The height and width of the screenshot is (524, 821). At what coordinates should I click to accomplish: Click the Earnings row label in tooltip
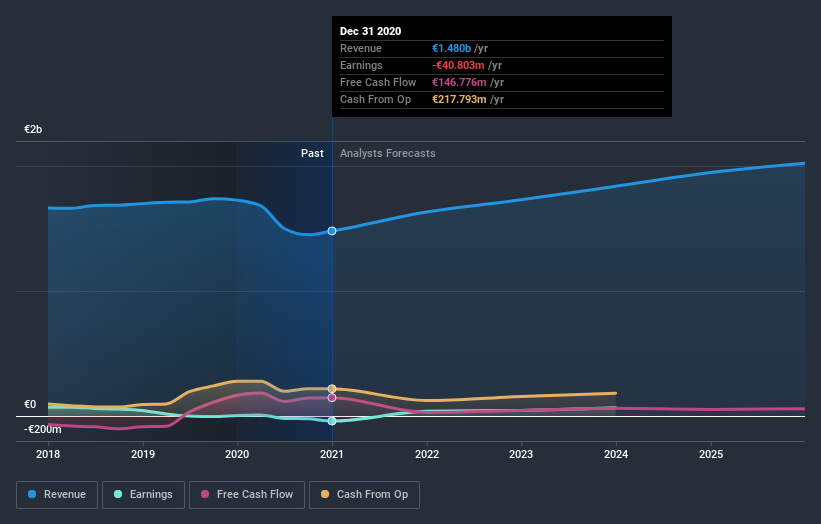click(x=361, y=65)
